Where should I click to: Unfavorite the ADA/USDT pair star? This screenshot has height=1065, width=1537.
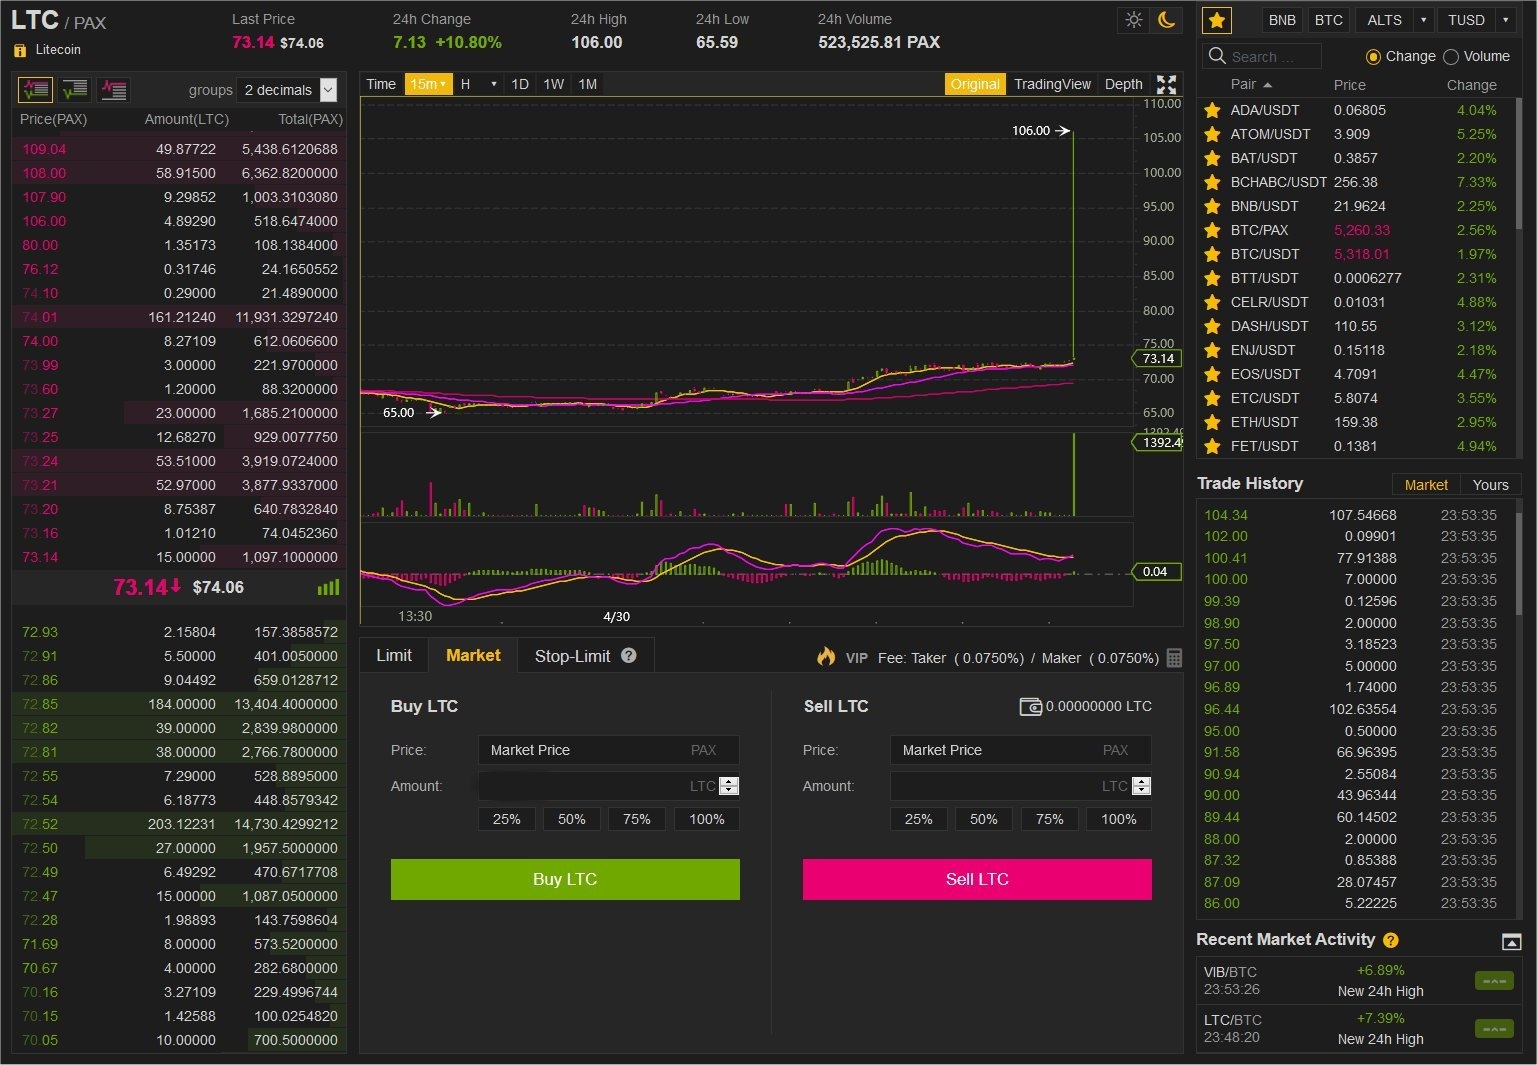click(x=1212, y=110)
